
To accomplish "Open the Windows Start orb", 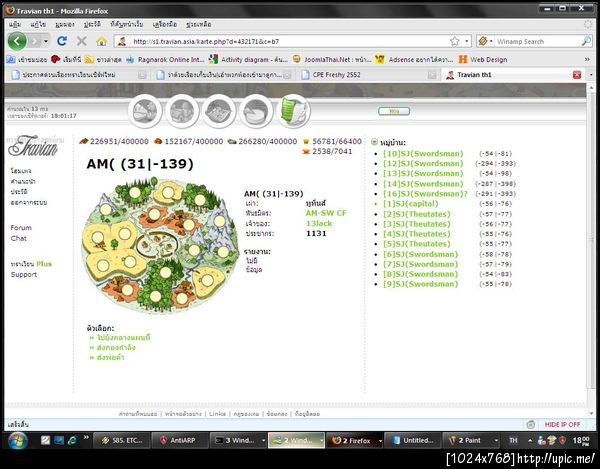I will click(17, 441).
